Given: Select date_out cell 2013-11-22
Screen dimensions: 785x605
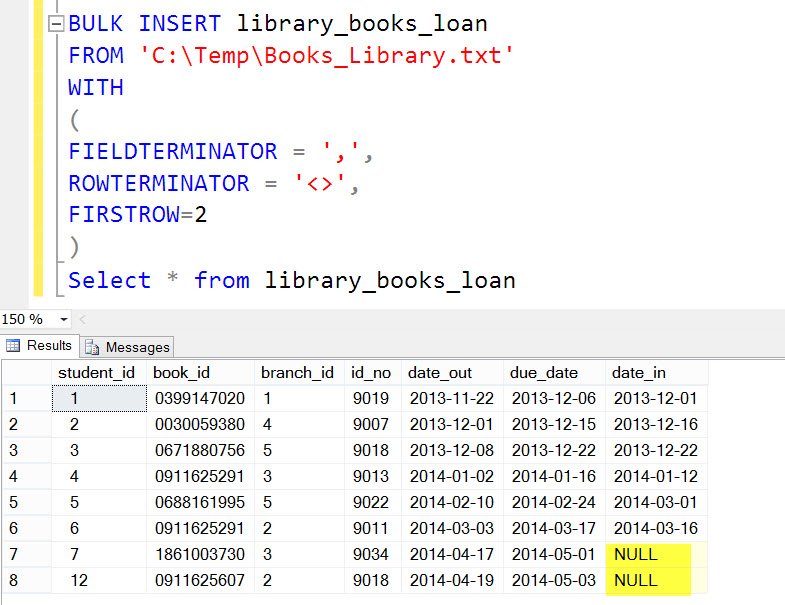Looking at the screenshot, I should [x=452, y=399].
